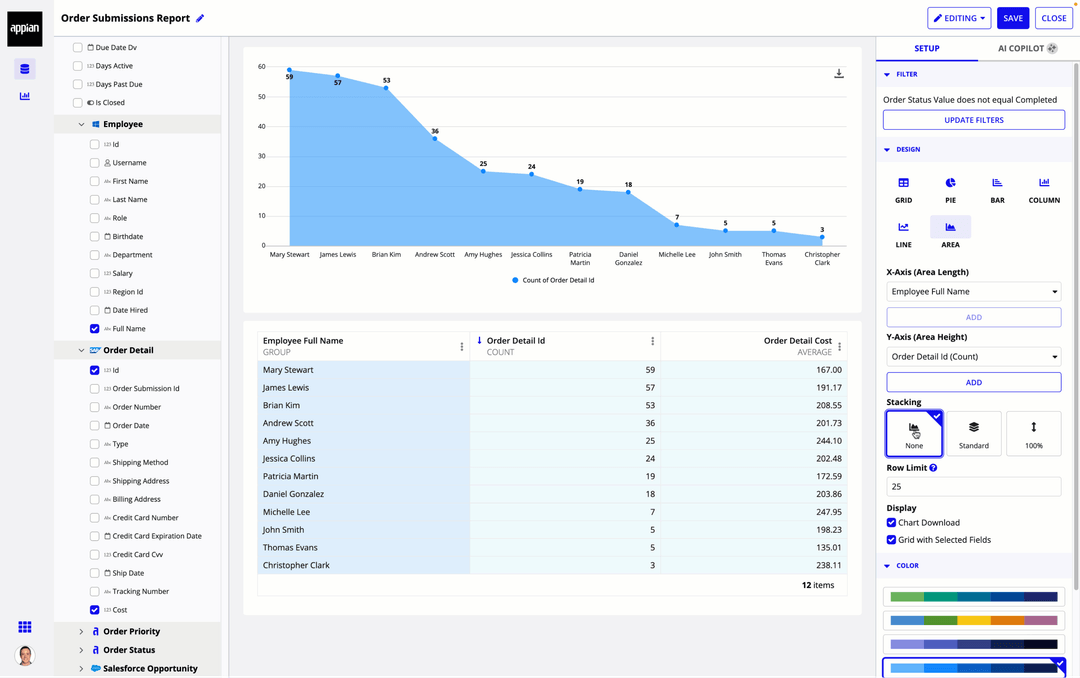
Task: Open the Setup tab
Action: [x=926, y=48]
